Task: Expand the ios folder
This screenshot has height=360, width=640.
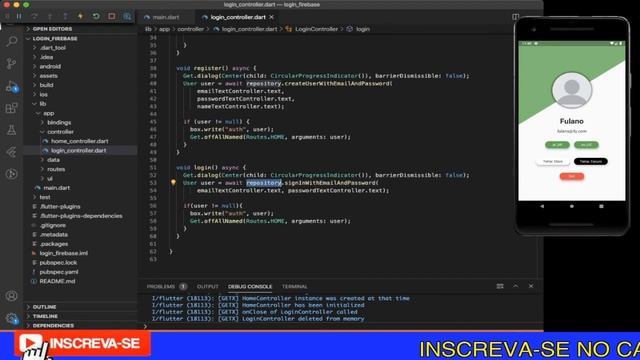Action: [43, 94]
